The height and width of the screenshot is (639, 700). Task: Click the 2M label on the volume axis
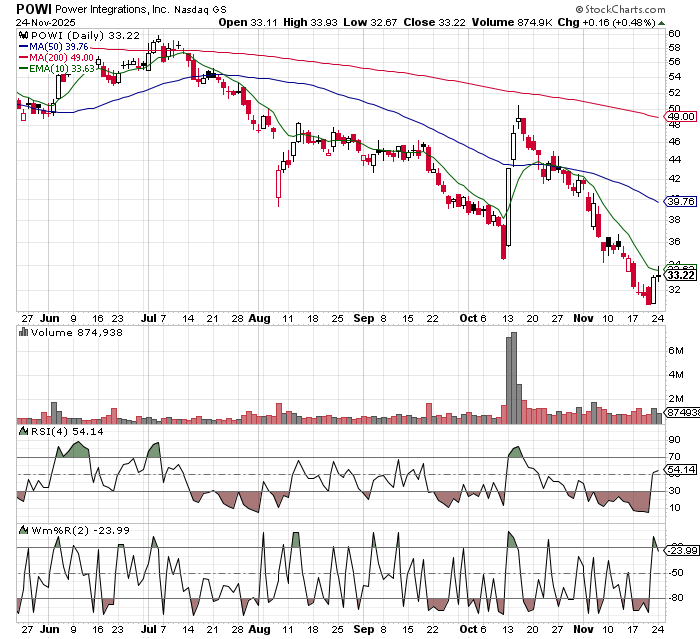[675, 398]
